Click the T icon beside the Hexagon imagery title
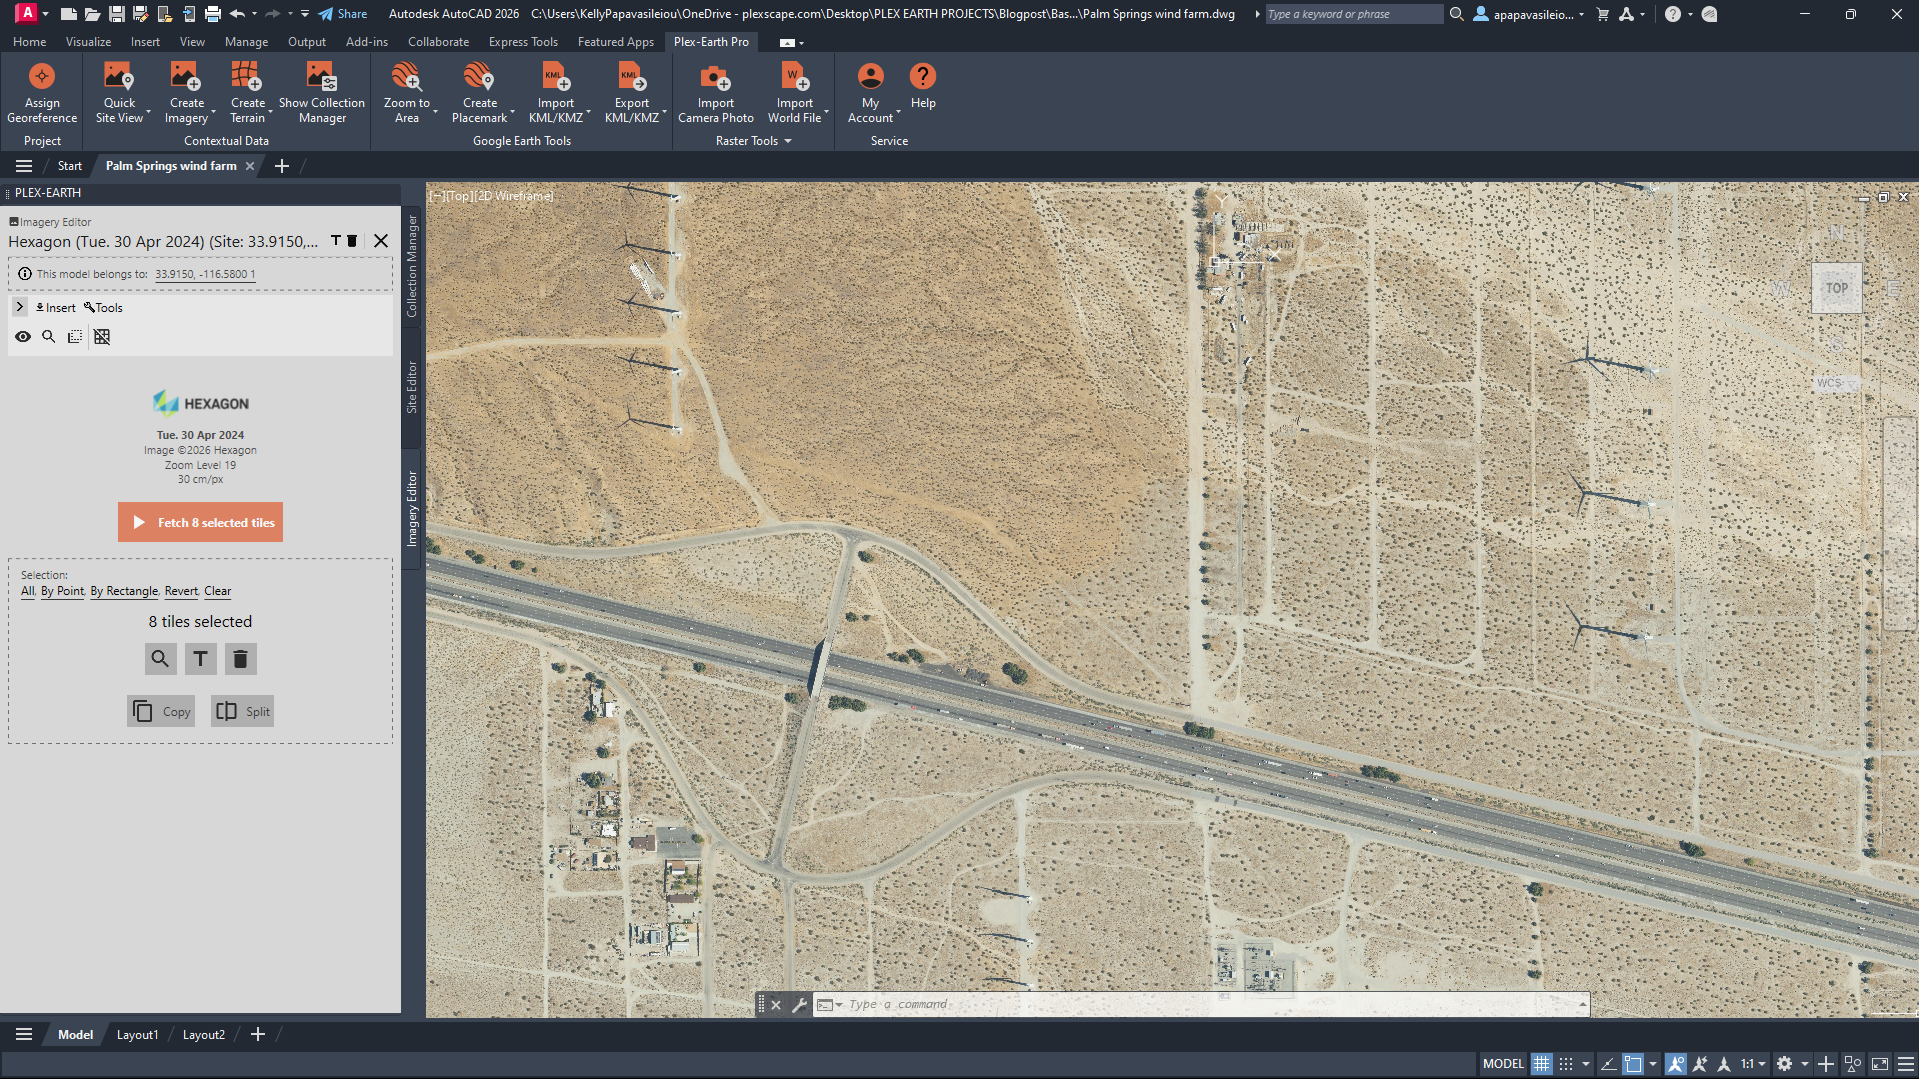Viewport: 1919px width, 1079px height. click(336, 241)
